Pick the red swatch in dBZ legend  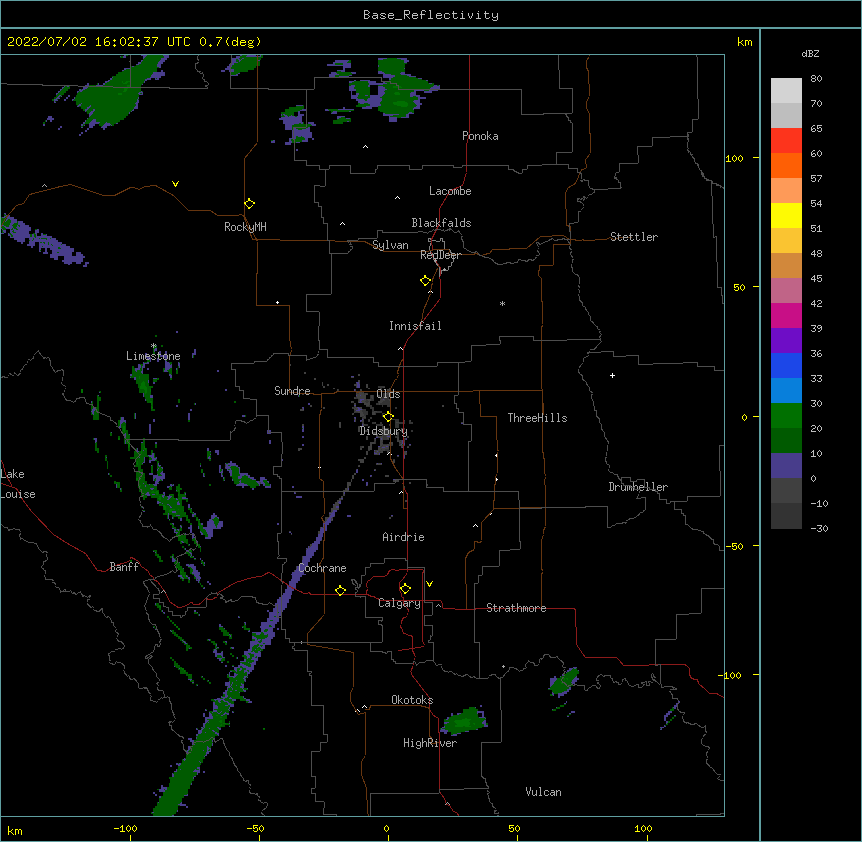786,141
